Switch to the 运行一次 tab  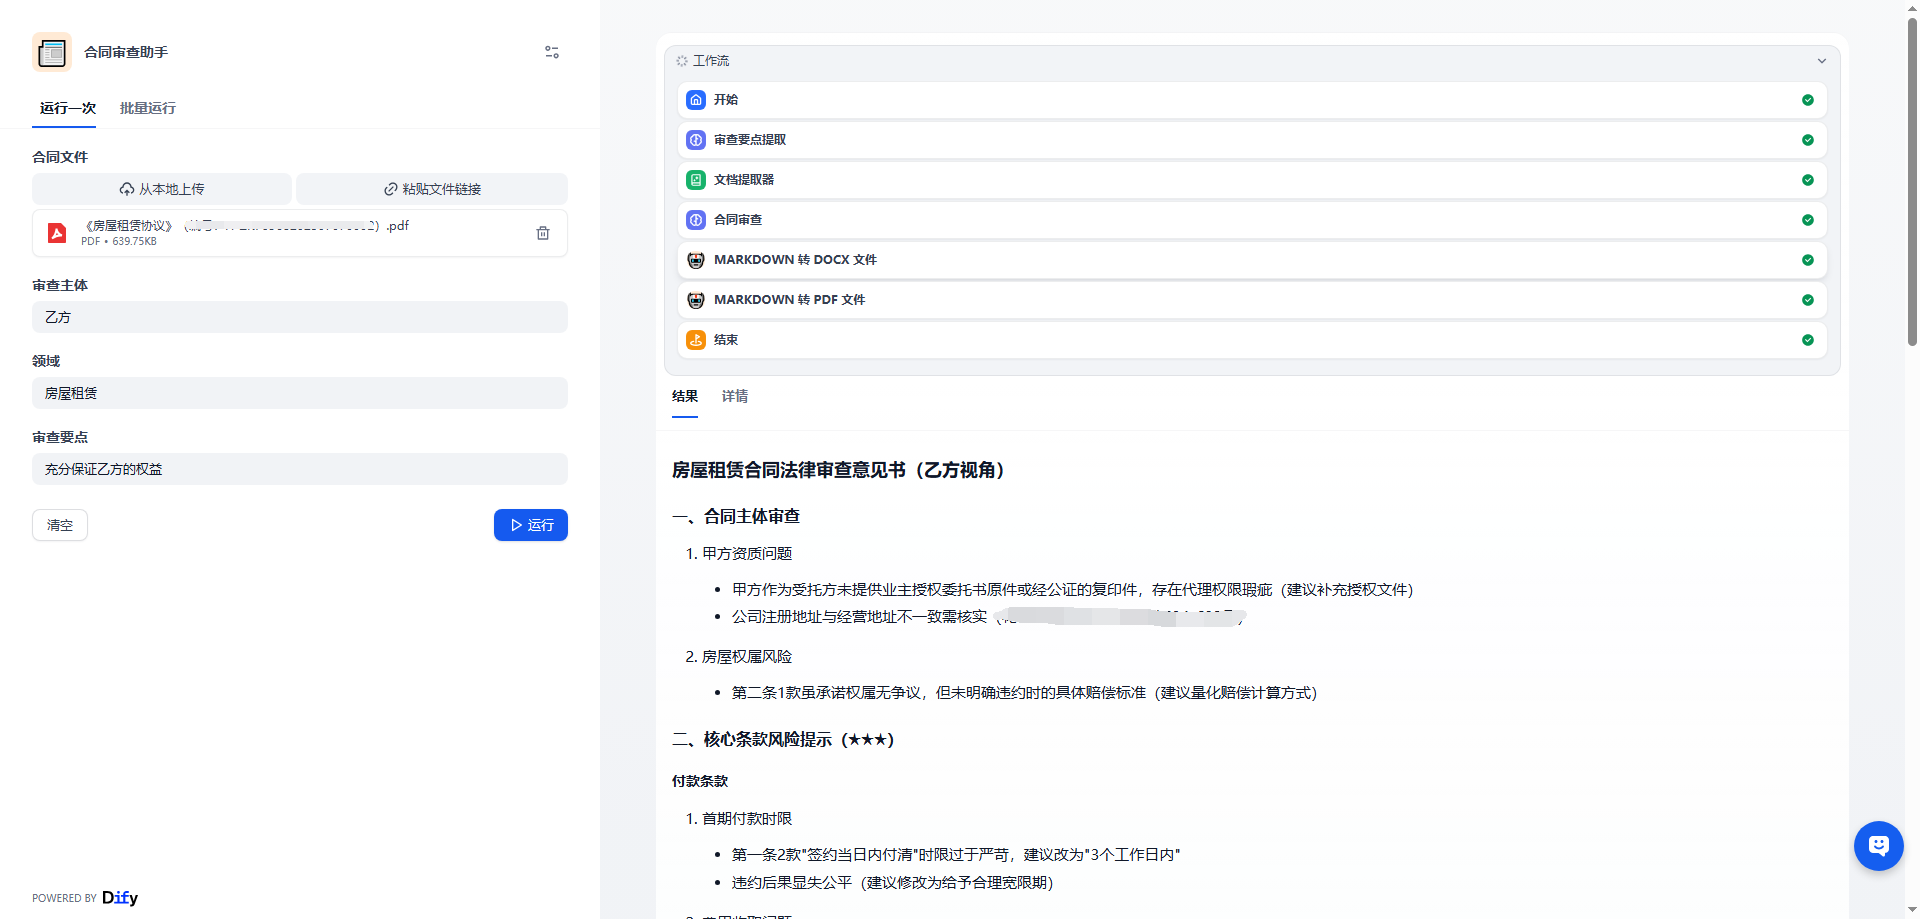coord(68,108)
